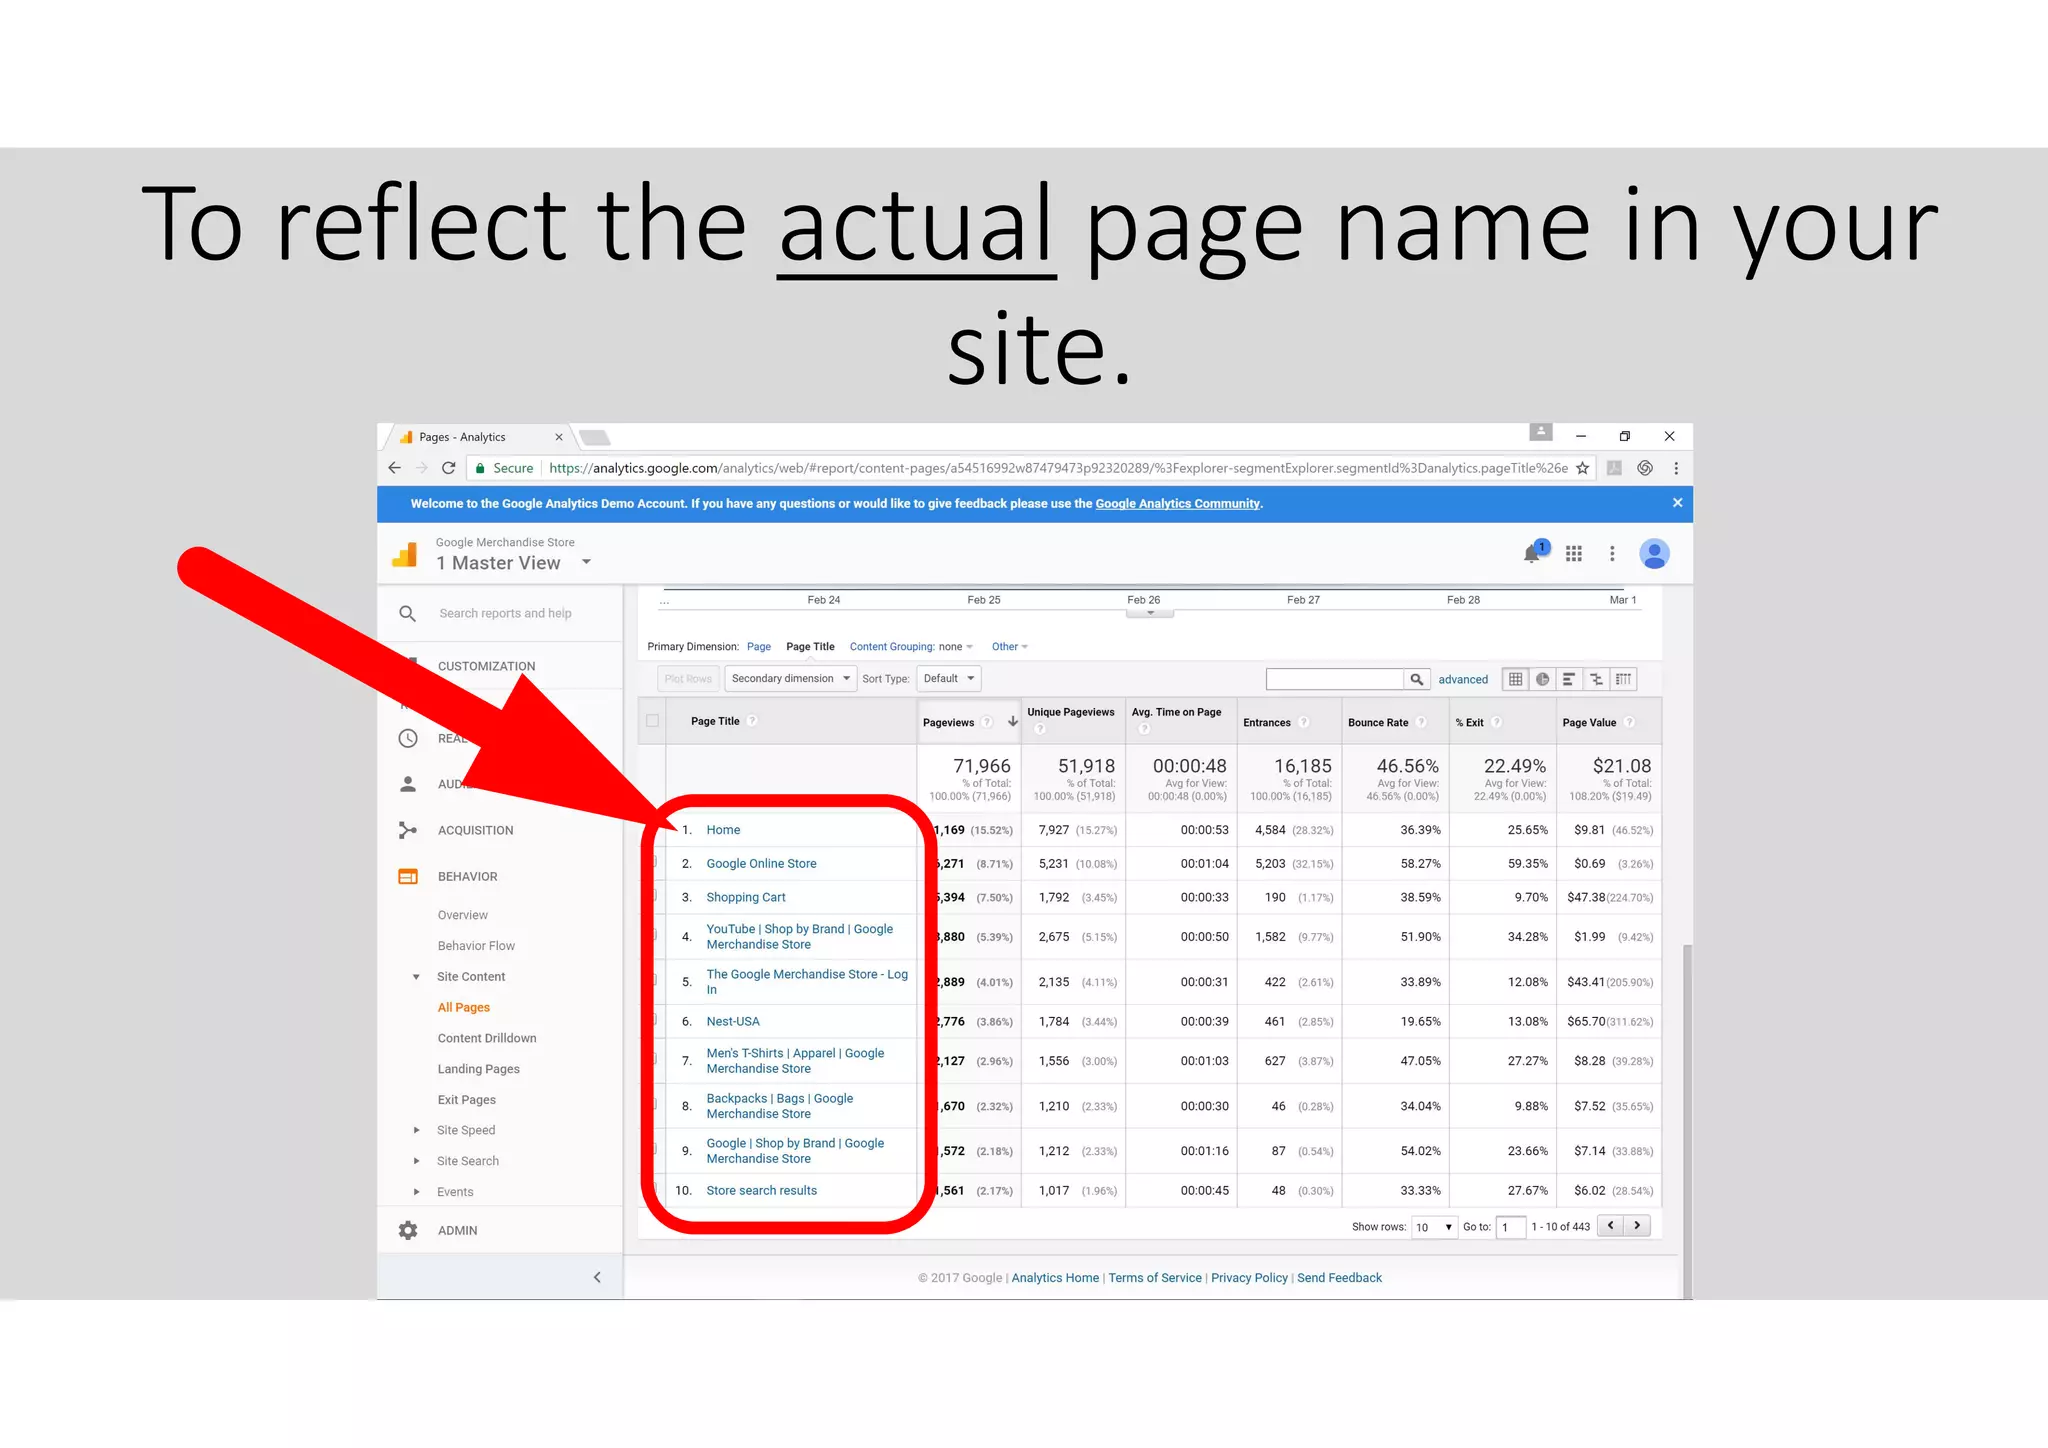Viewport: 2048px width, 1448px height.
Task: Switch to Pivot table view icon
Action: point(1623,679)
